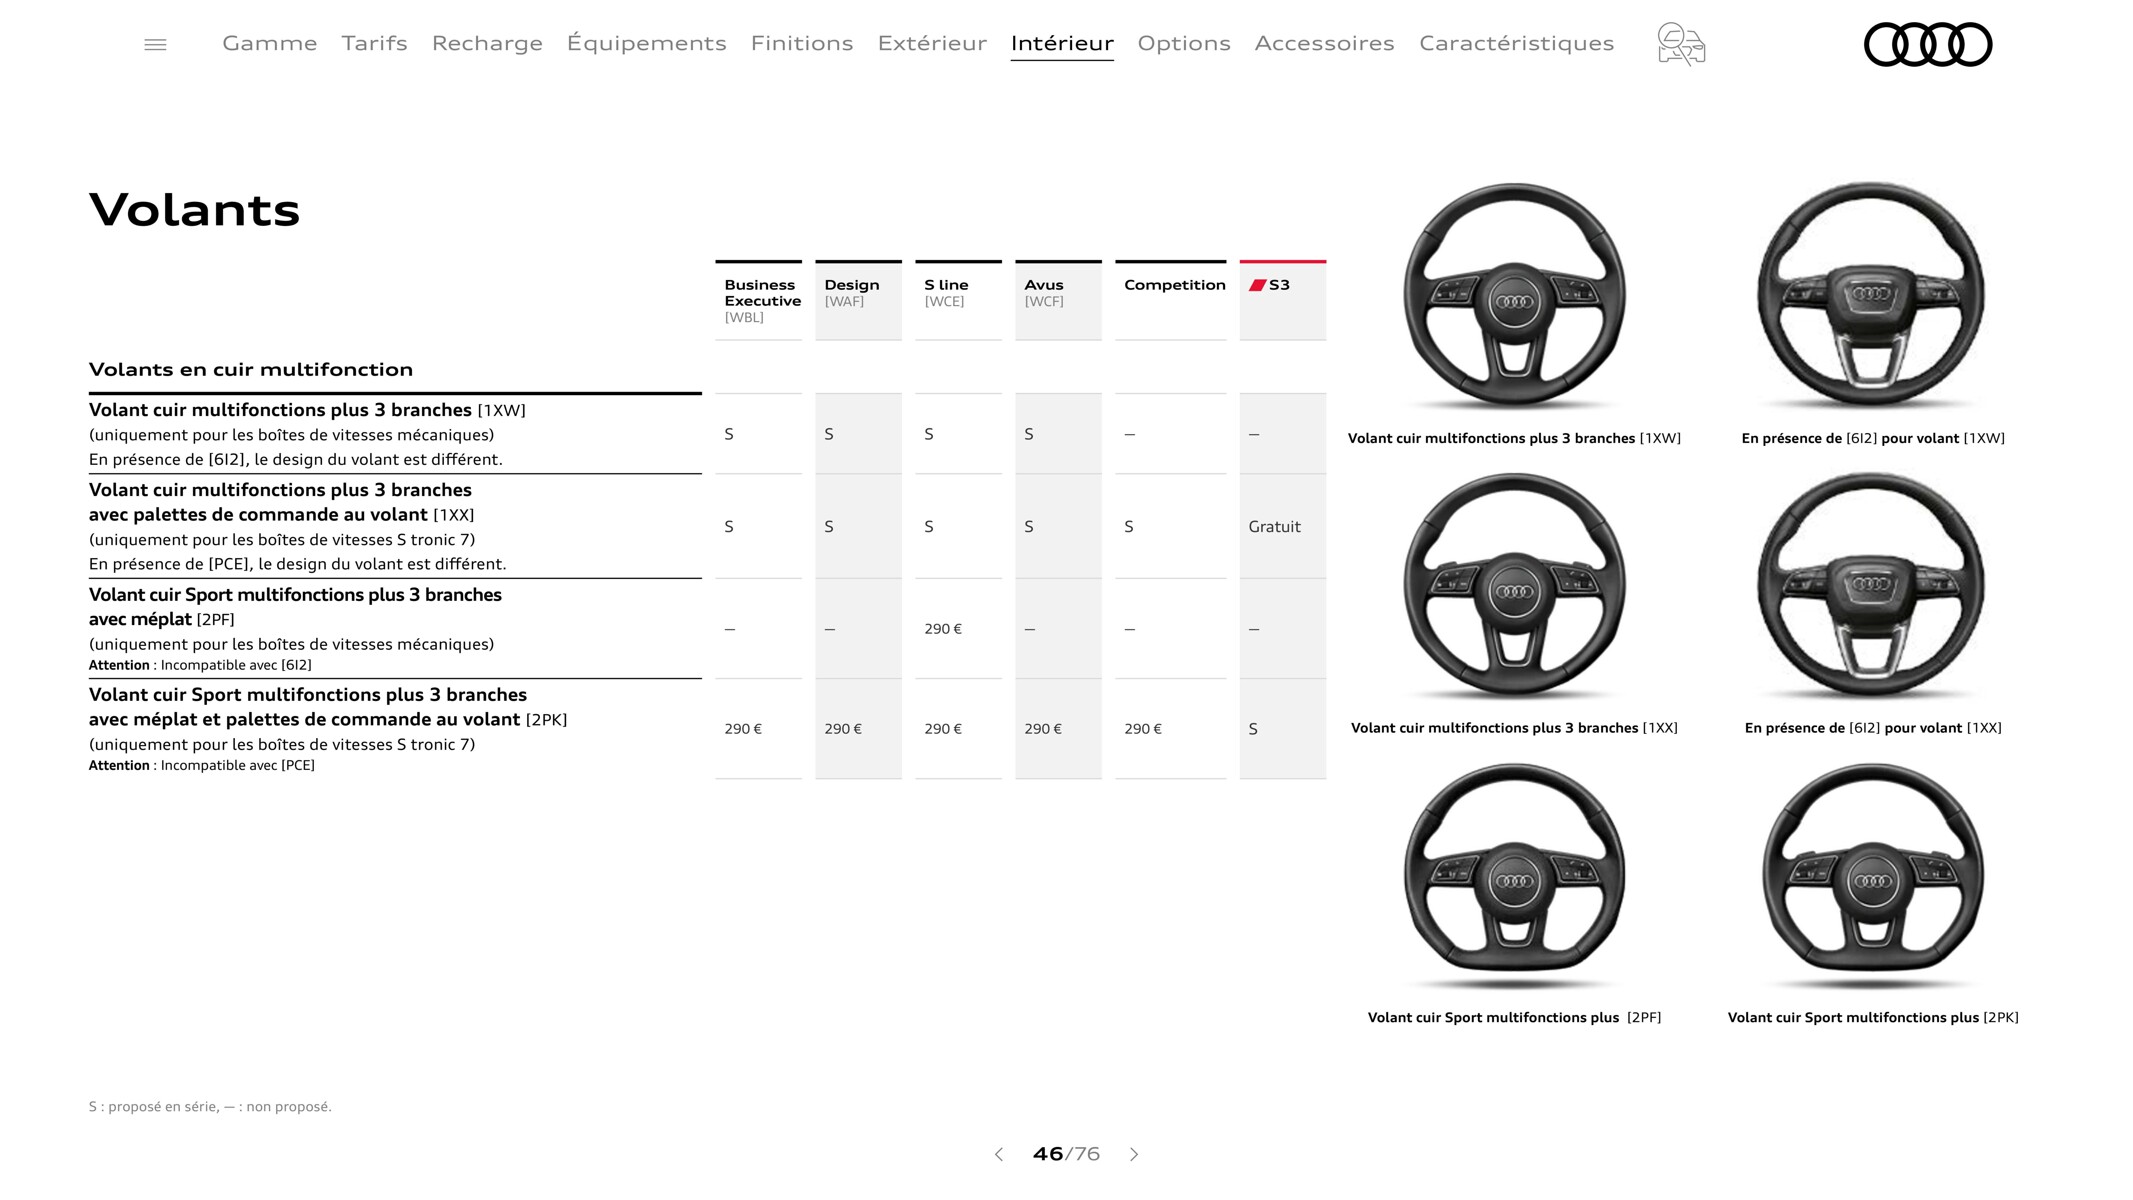Select the Intérieur tab
The height and width of the screenshot is (1200, 2133).
click(1062, 43)
